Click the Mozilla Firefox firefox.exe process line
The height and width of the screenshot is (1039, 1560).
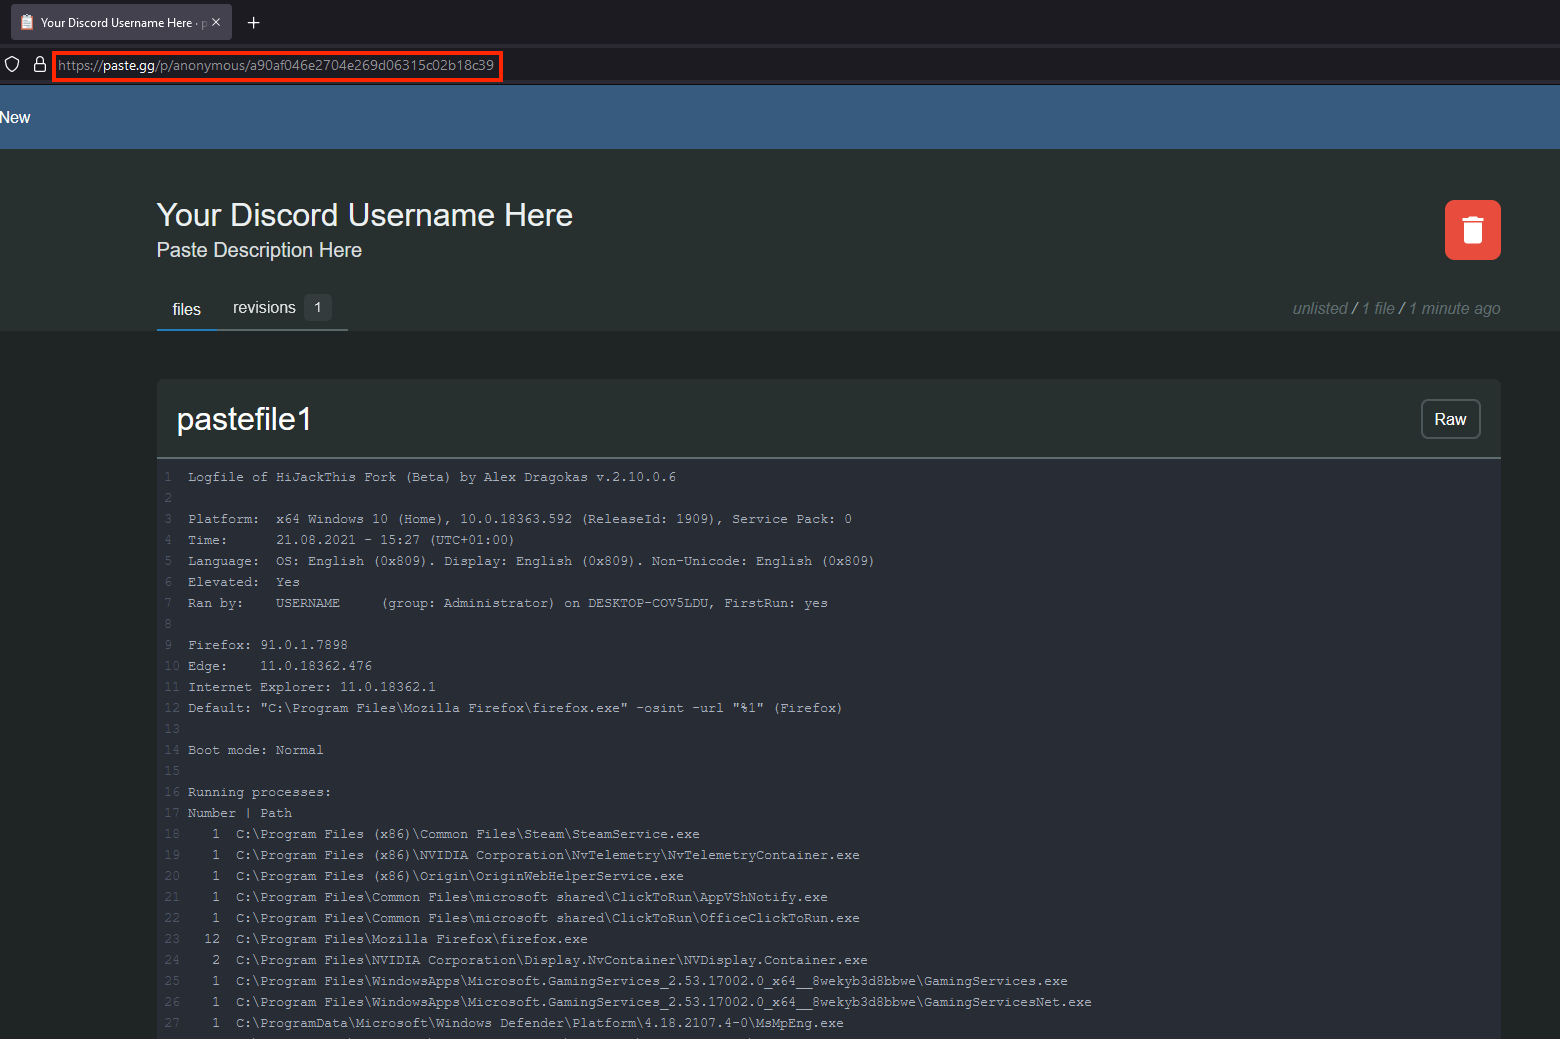[411, 939]
